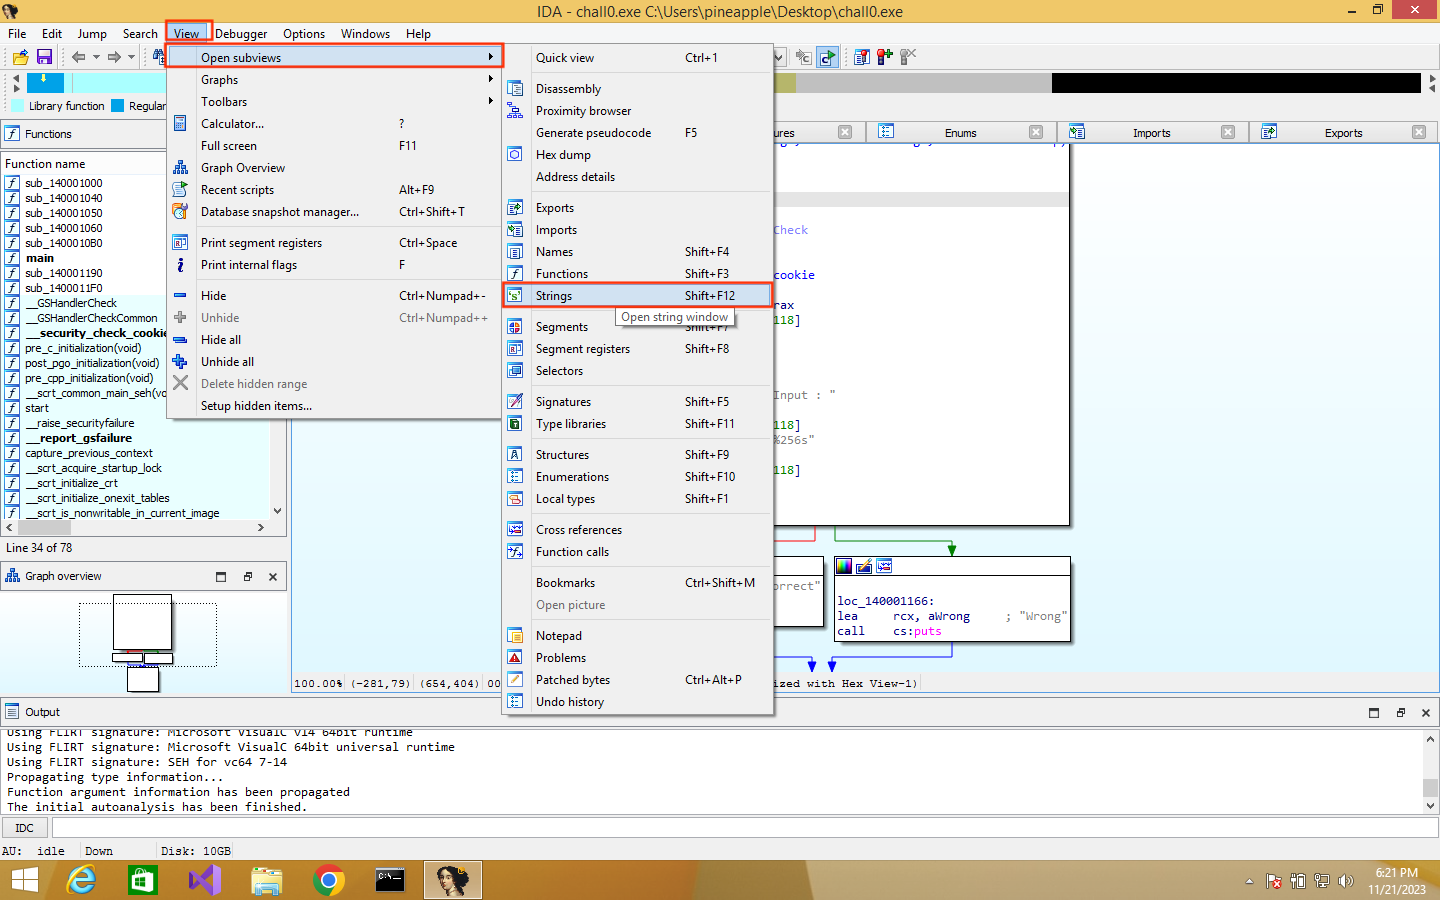Expand the Graphs submenu
Viewport: 1440px width, 900px height.
pyautogui.click(x=334, y=79)
